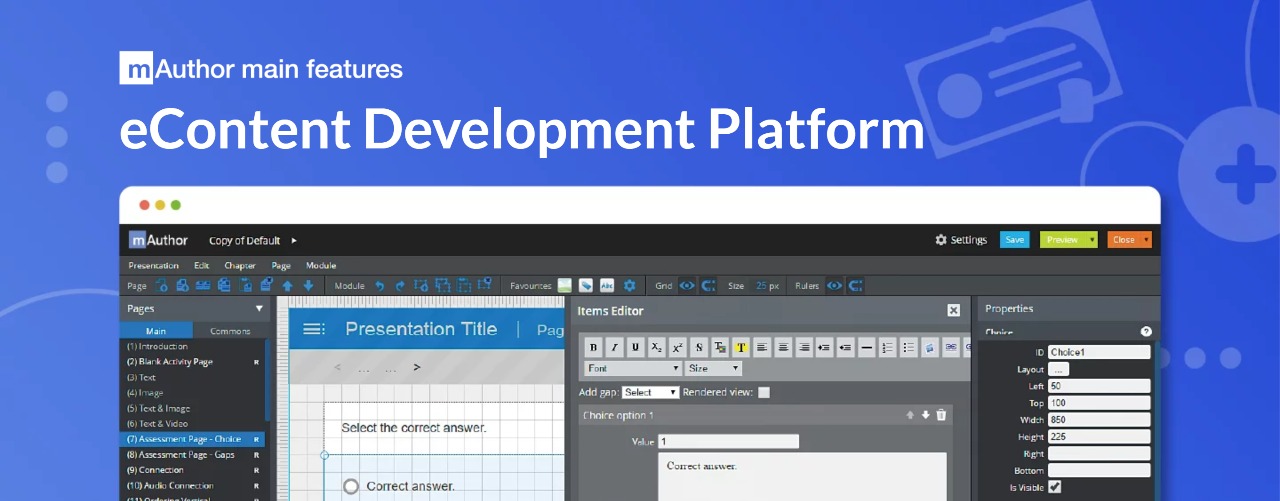Apply Italic in the Items Editor

click(x=615, y=347)
